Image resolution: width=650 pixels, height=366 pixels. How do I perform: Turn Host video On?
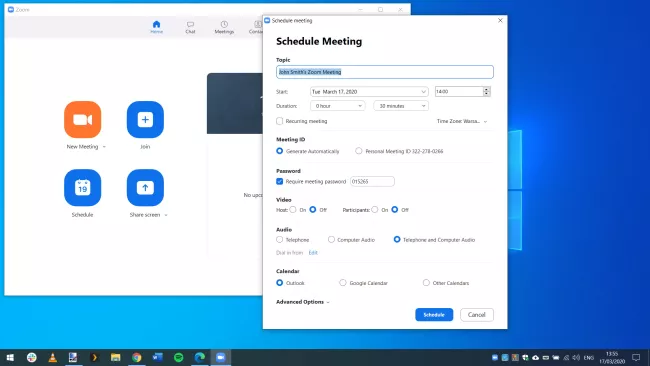[293, 210]
